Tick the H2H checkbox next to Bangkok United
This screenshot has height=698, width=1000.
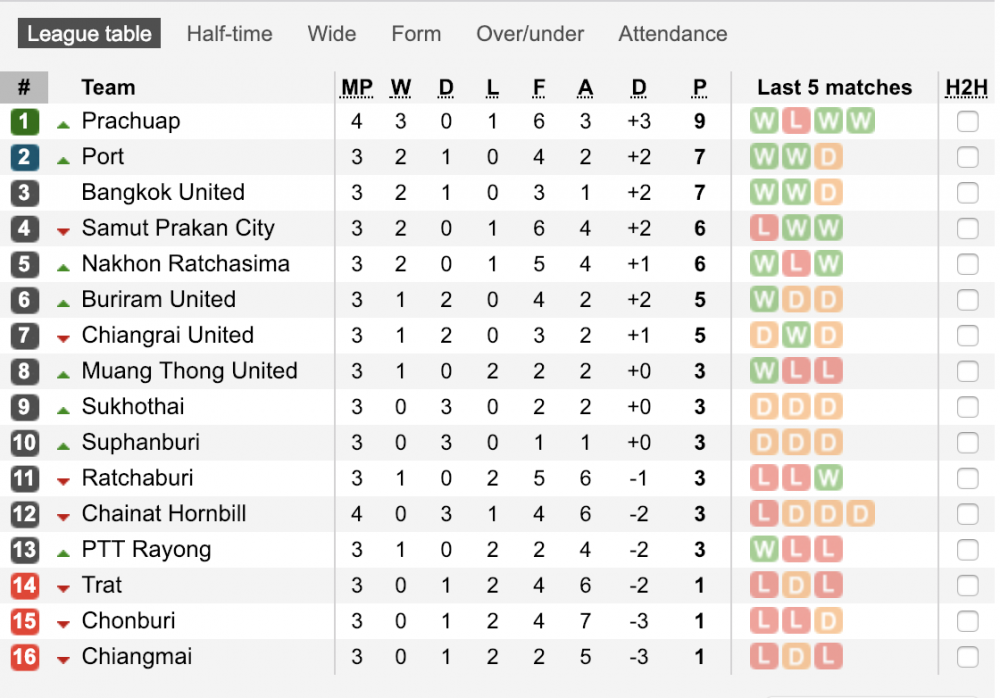[967, 193]
